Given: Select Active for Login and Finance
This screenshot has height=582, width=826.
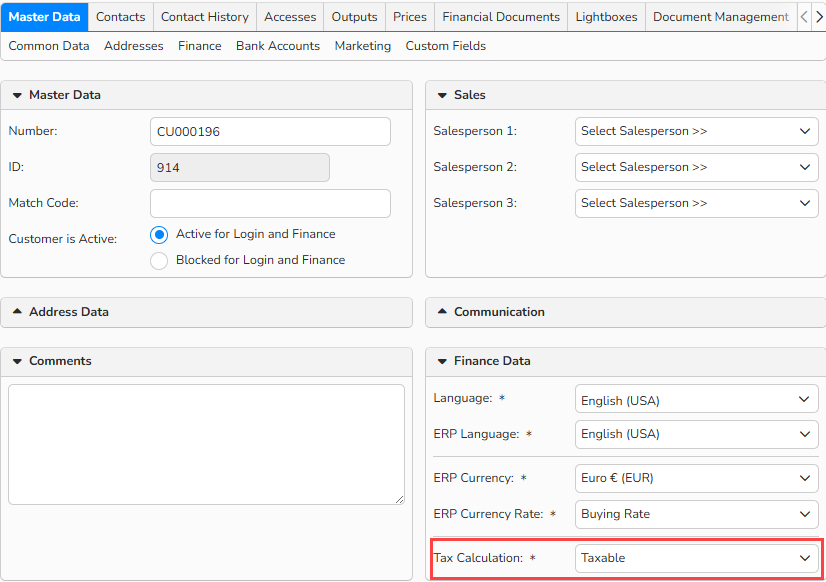Looking at the screenshot, I should pos(159,234).
